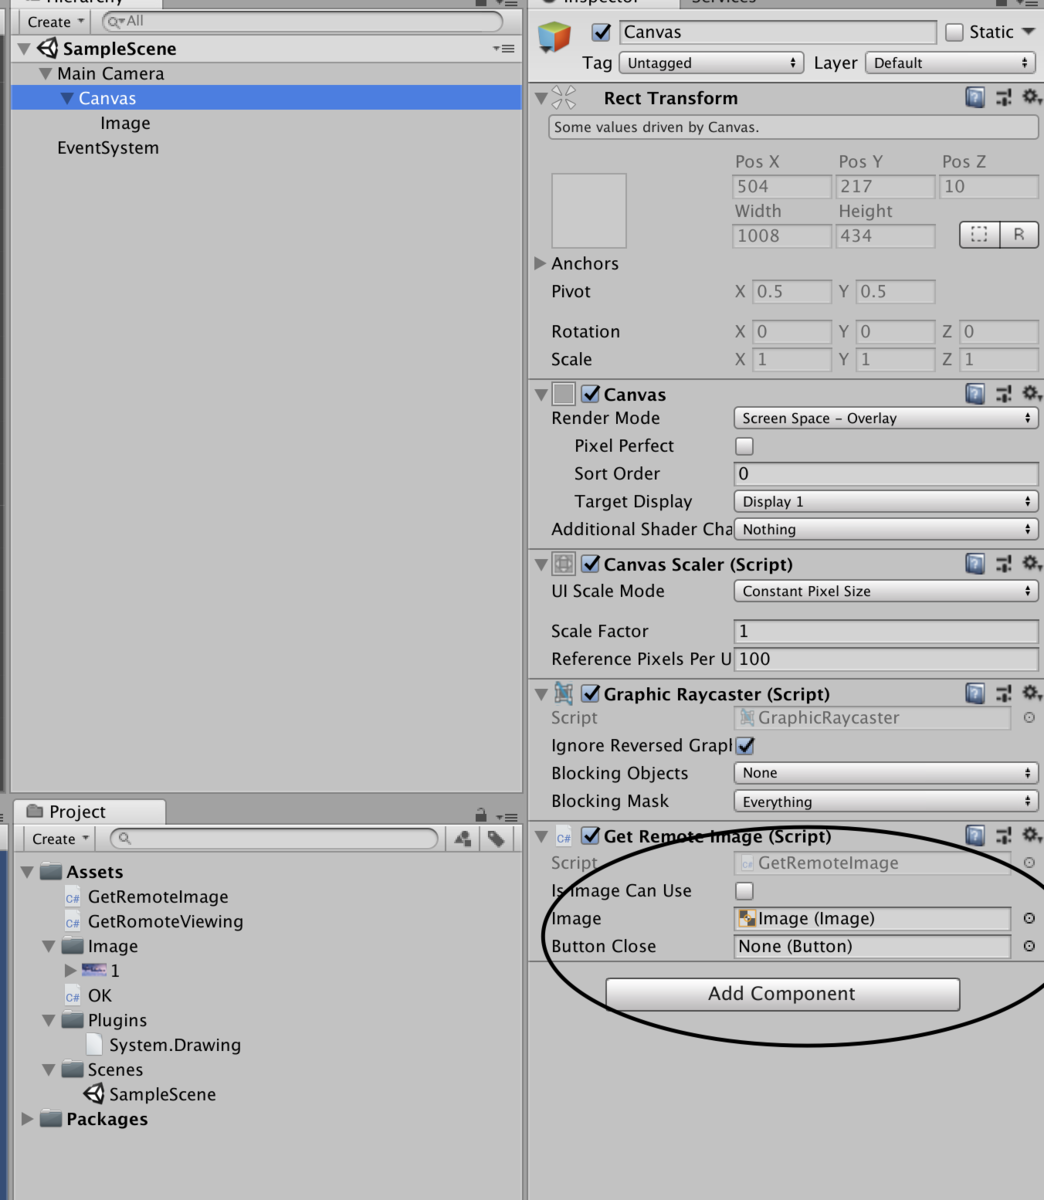1044x1200 pixels.
Task: Open help icon for Rect Transform
Action: point(975,97)
